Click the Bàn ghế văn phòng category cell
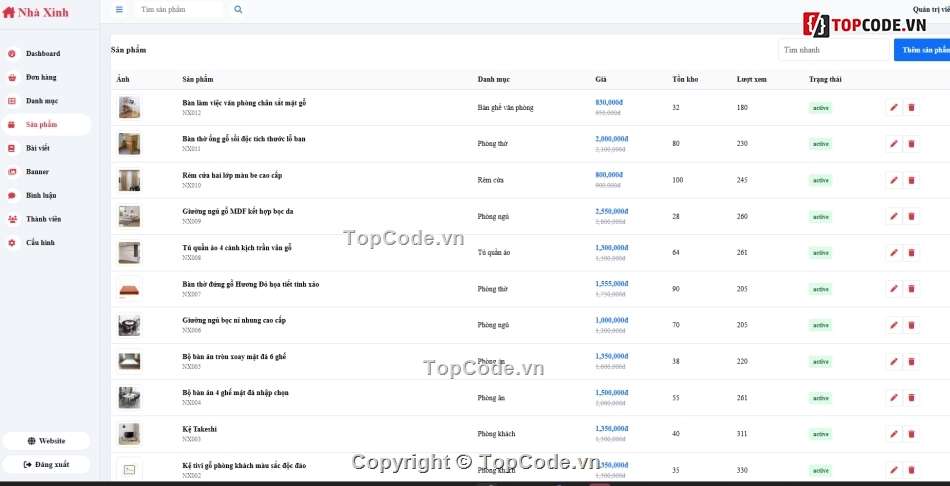Viewport: 950px width, 486px height. click(505, 108)
